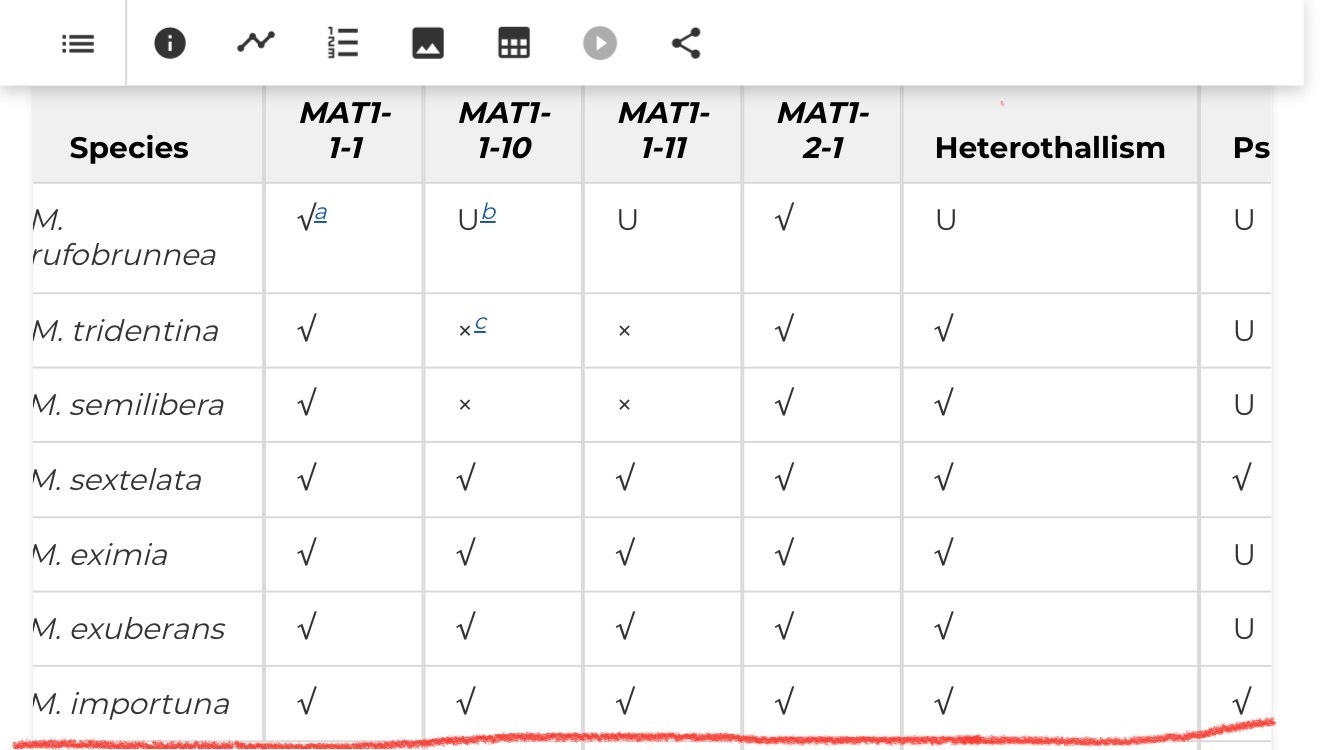Click the Species column header
1334x750 pixels.
point(129,148)
